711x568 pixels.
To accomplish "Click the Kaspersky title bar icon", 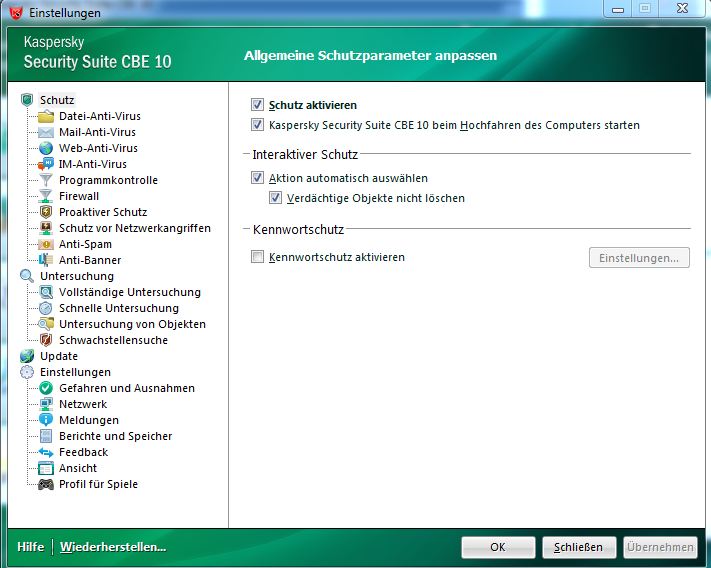I will tap(15, 12).
